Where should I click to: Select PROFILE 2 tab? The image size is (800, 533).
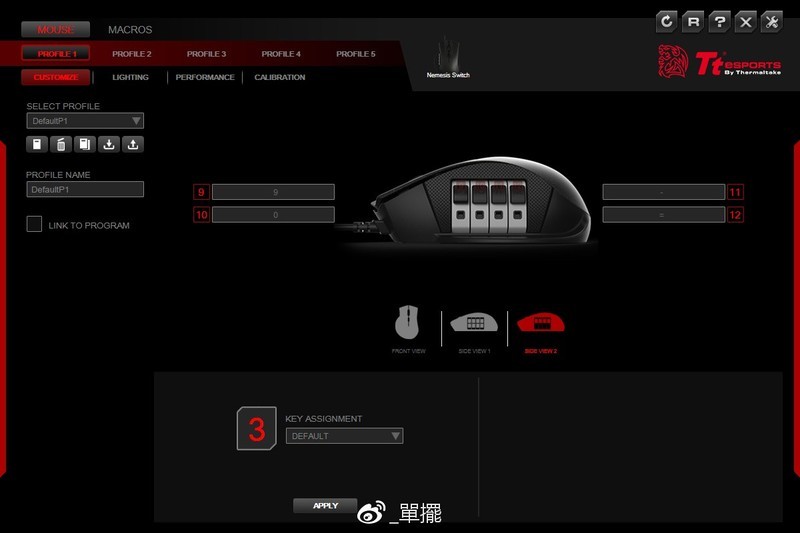(x=132, y=54)
